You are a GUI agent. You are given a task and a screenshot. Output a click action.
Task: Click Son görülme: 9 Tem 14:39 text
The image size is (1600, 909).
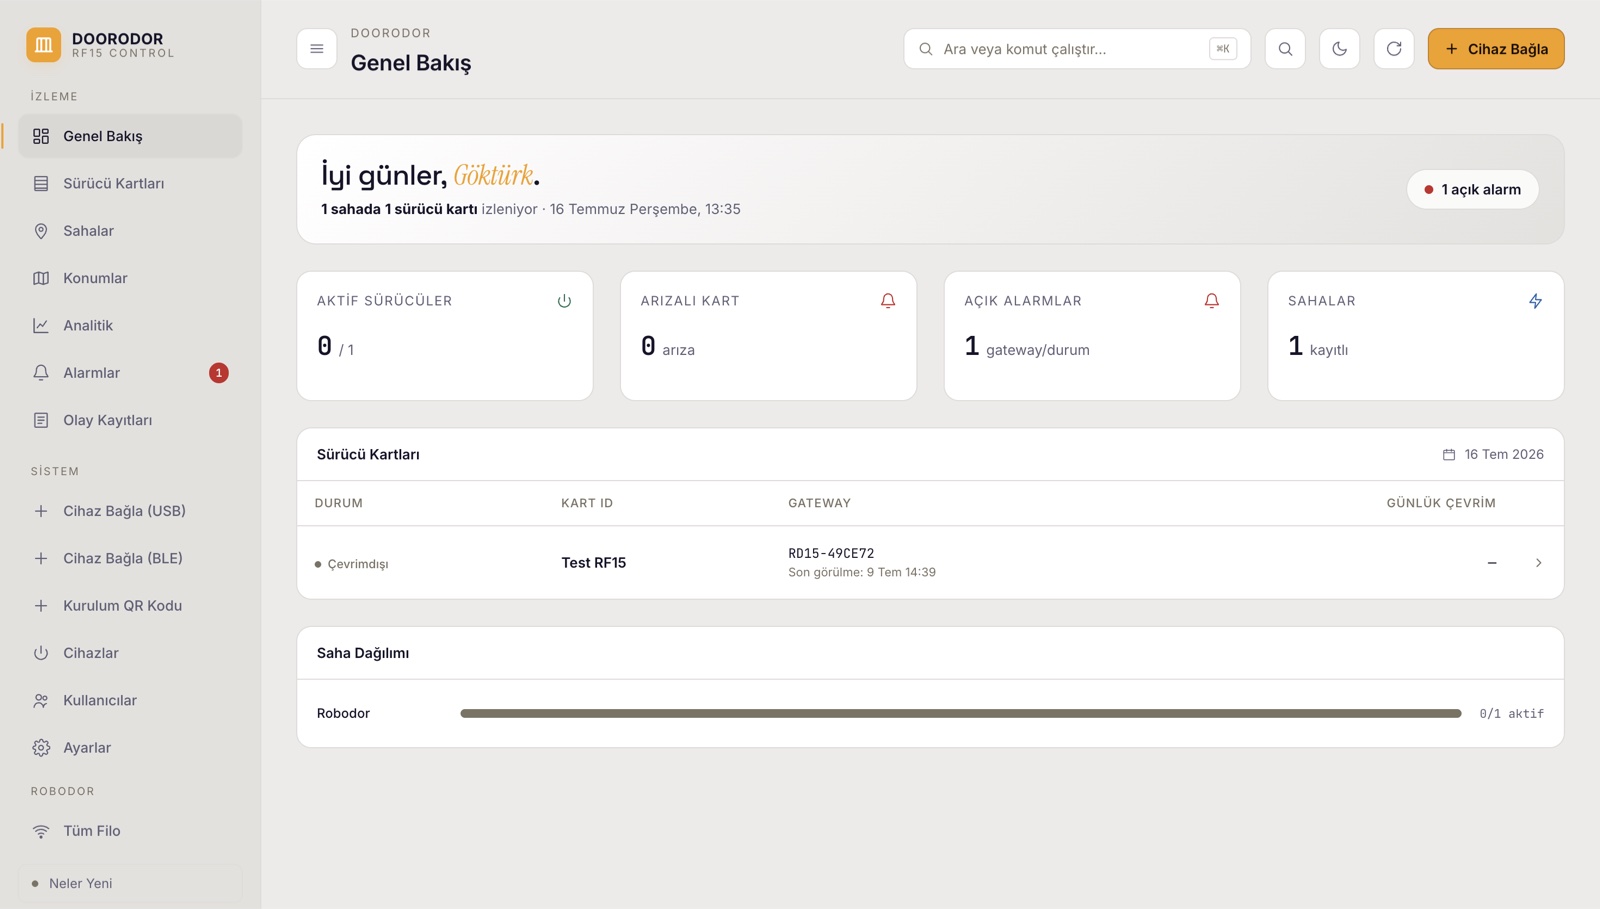pos(862,572)
